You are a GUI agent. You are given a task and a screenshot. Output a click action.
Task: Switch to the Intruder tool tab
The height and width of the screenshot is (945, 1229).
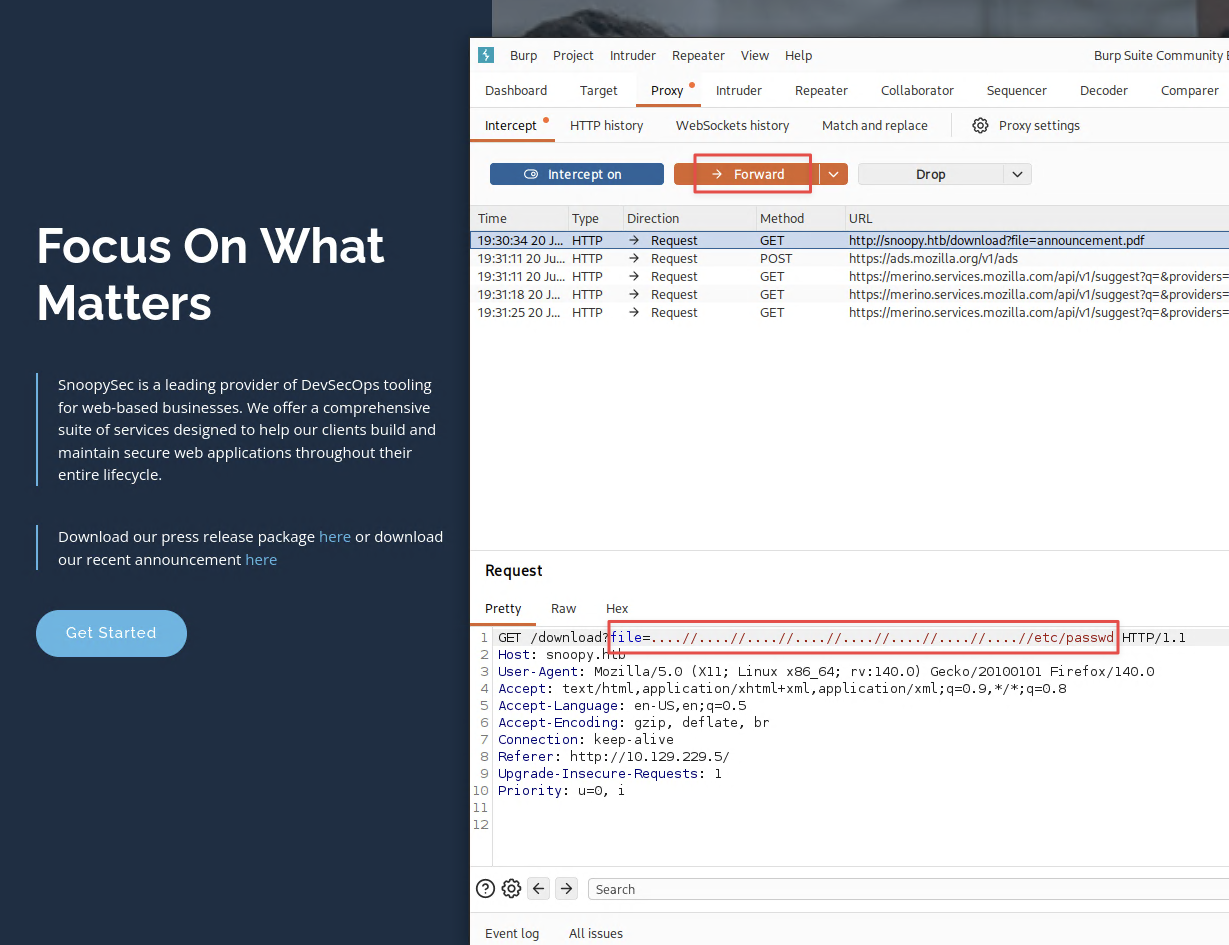(739, 90)
